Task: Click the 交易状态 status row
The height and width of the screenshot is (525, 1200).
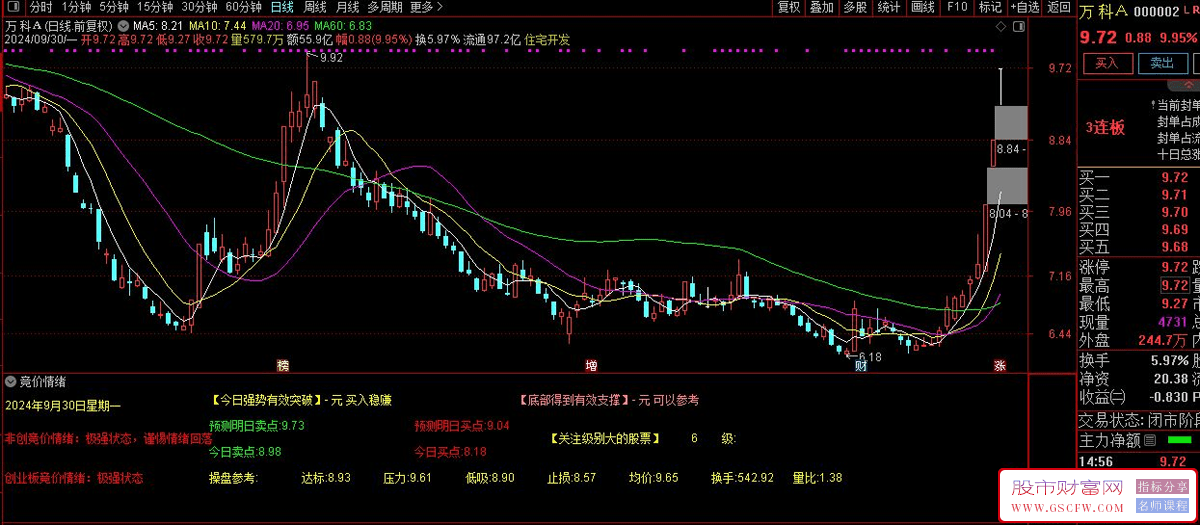Action: pyautogui.click(x=1139, y=419)
